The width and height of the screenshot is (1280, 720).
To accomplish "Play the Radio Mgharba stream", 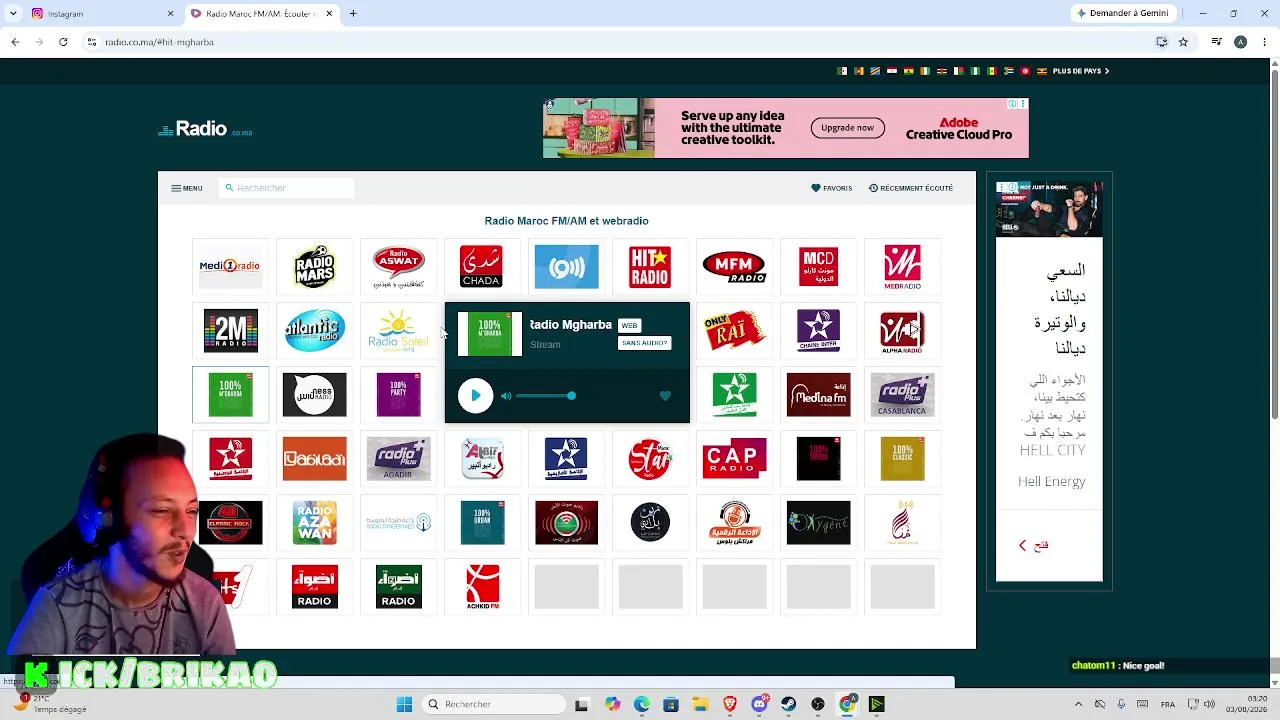I will tap(475, 396).
